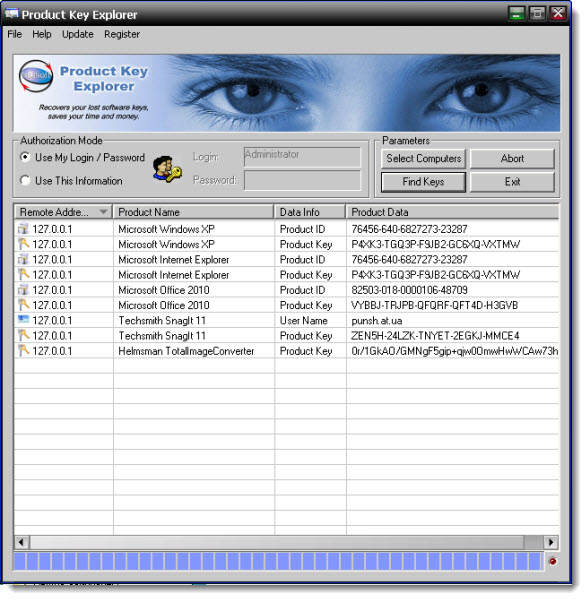
Task: Click the users-and-key authorization icon
Action: (x=167, y=169)
